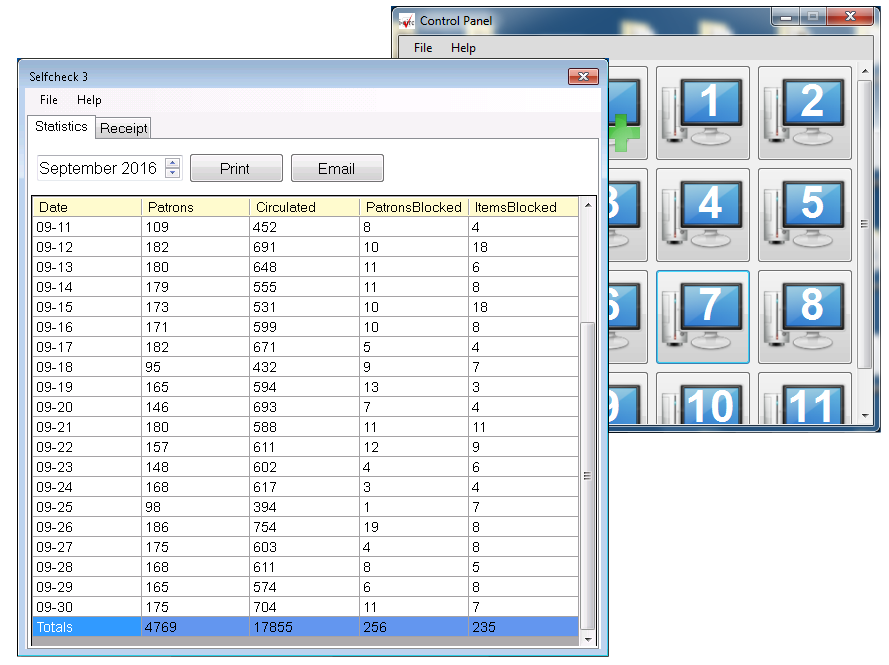Switch to the Receipt tab
Viewport: 889px width, 665px height.
[124, 128]
